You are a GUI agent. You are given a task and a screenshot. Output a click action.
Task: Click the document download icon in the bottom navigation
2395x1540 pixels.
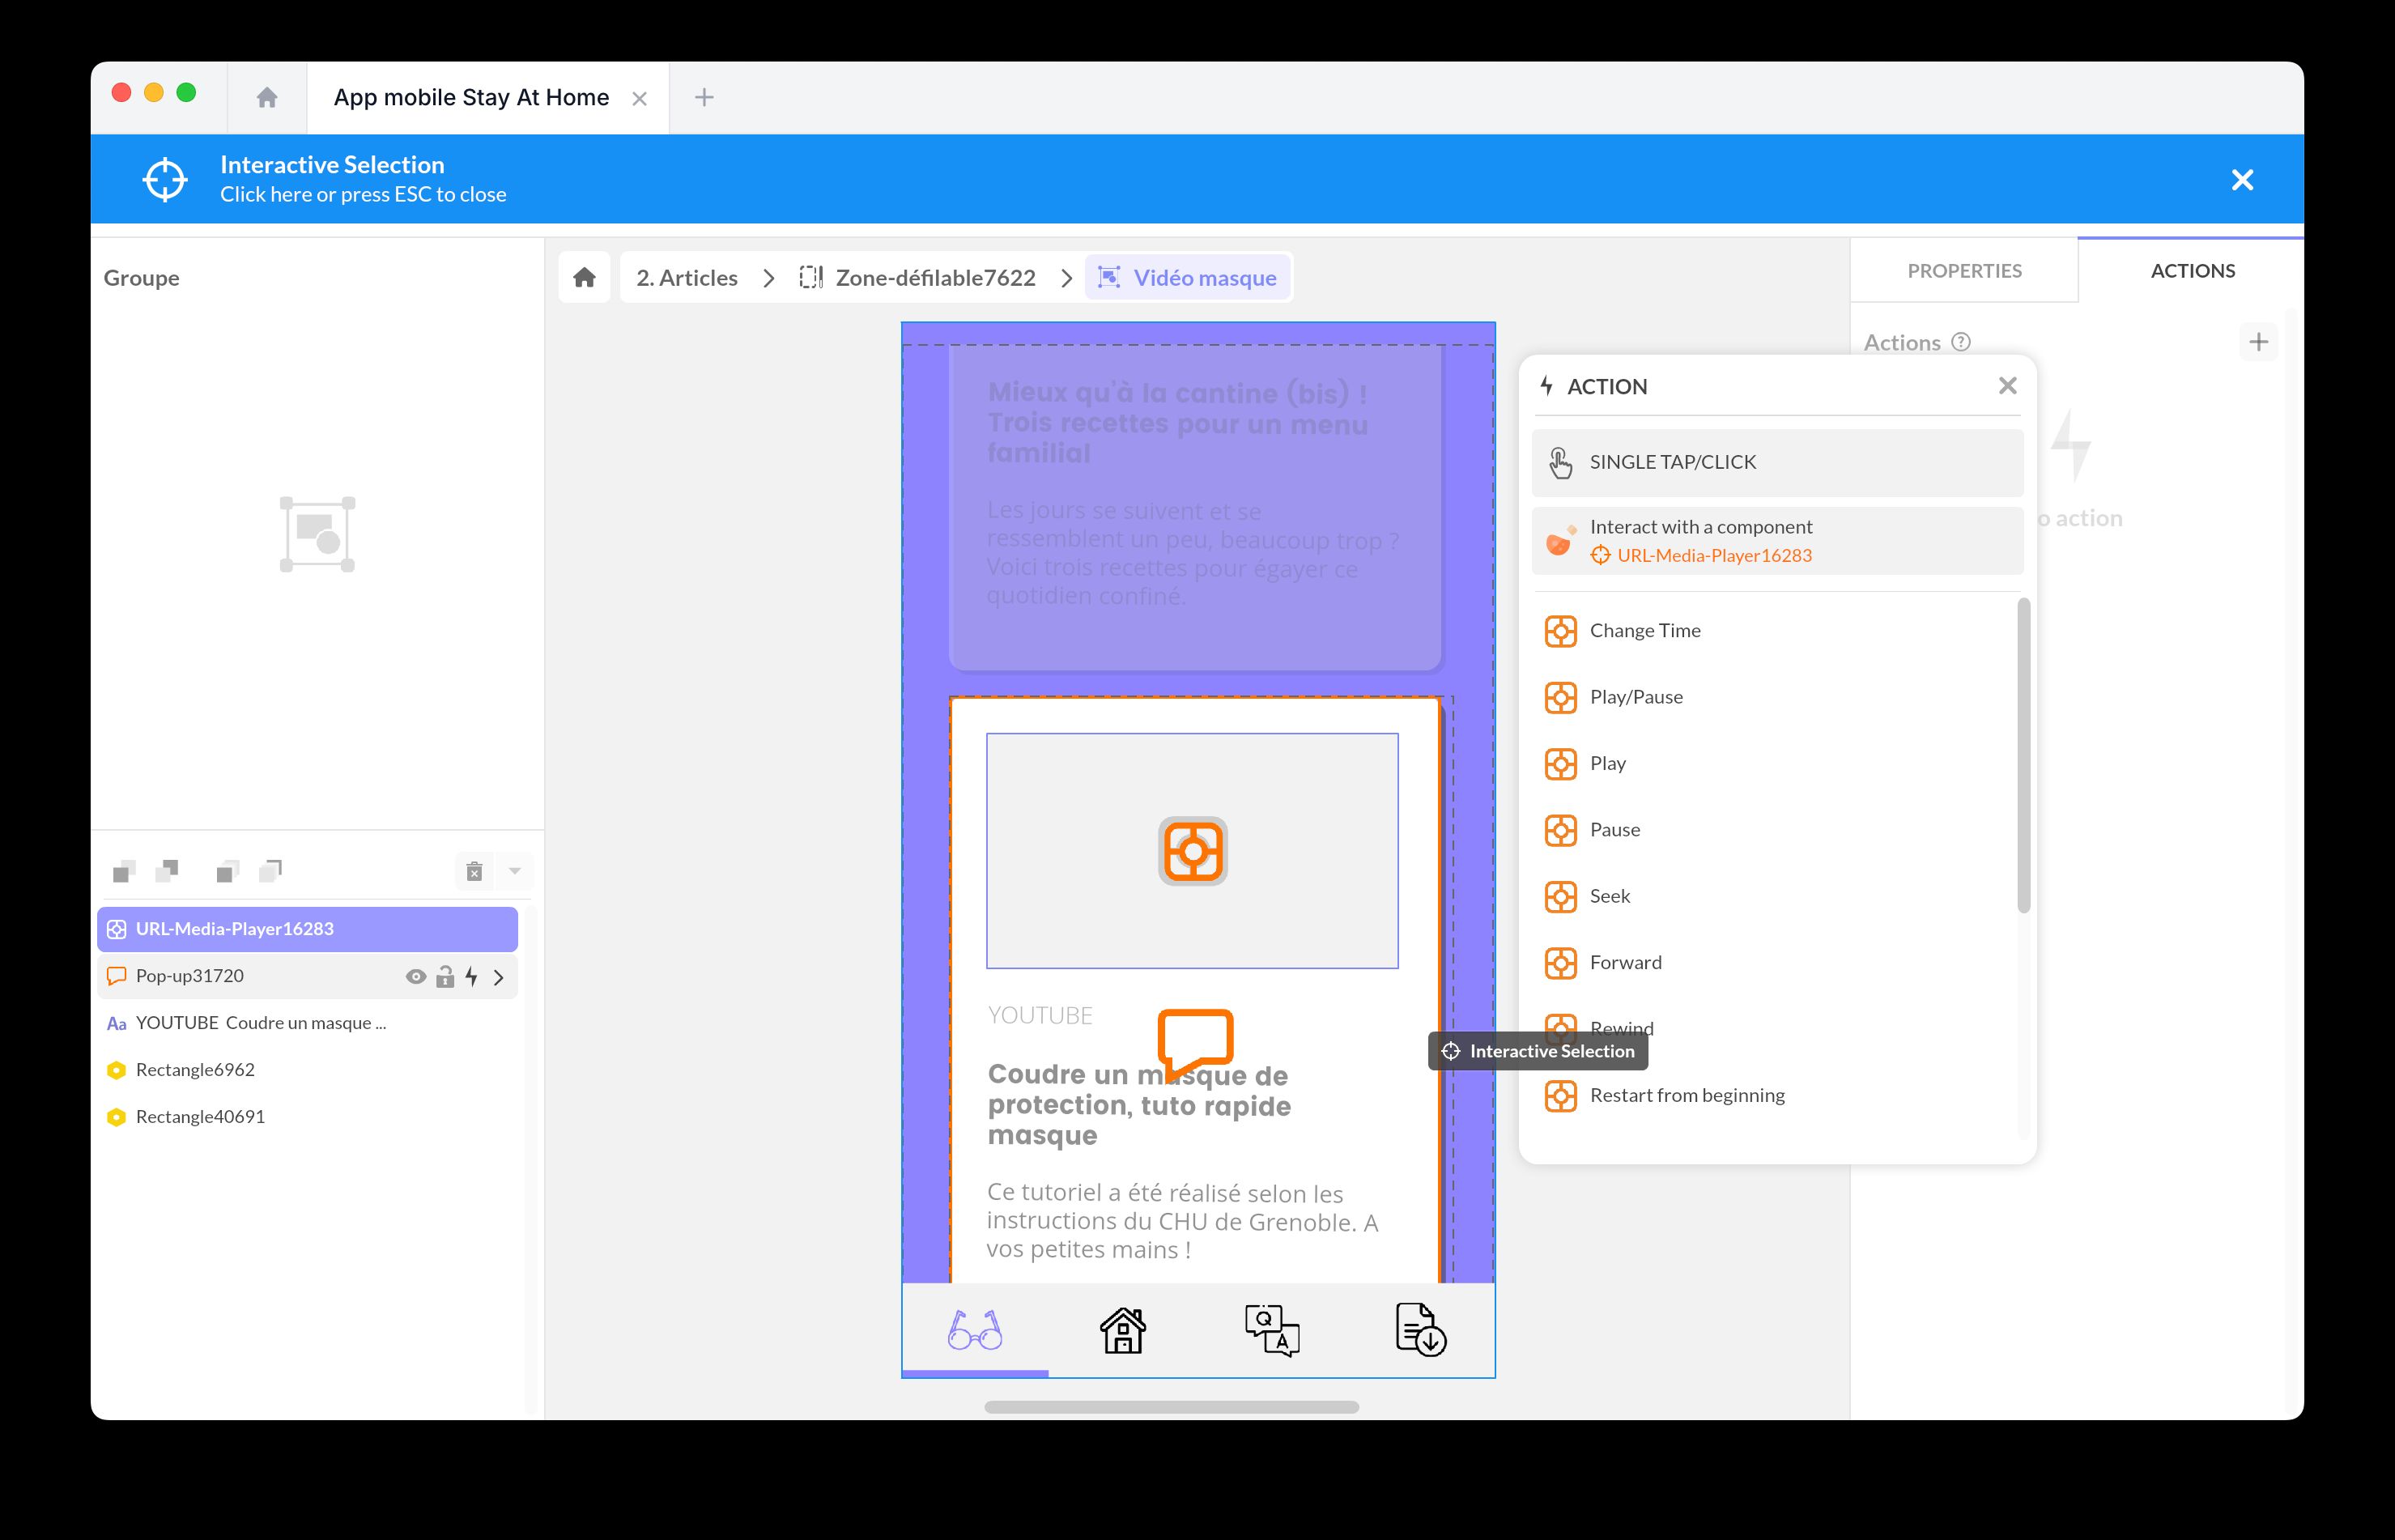(1420, 1330)
